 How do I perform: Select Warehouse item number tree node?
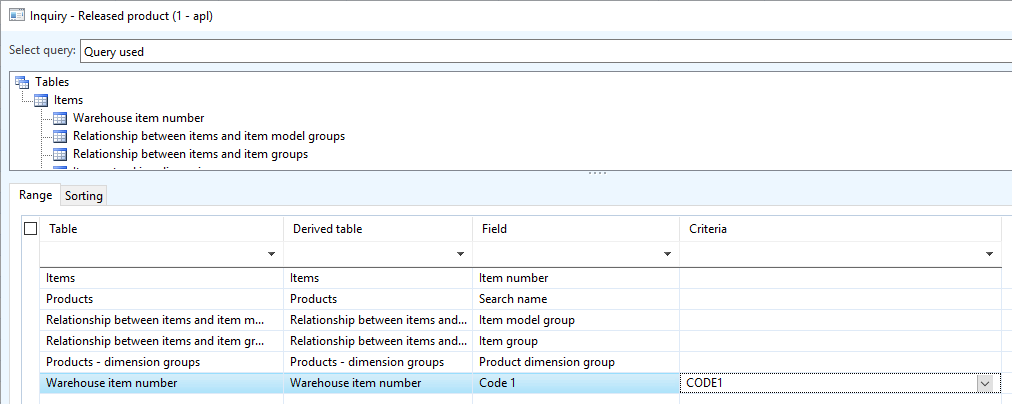pos(139,118)
